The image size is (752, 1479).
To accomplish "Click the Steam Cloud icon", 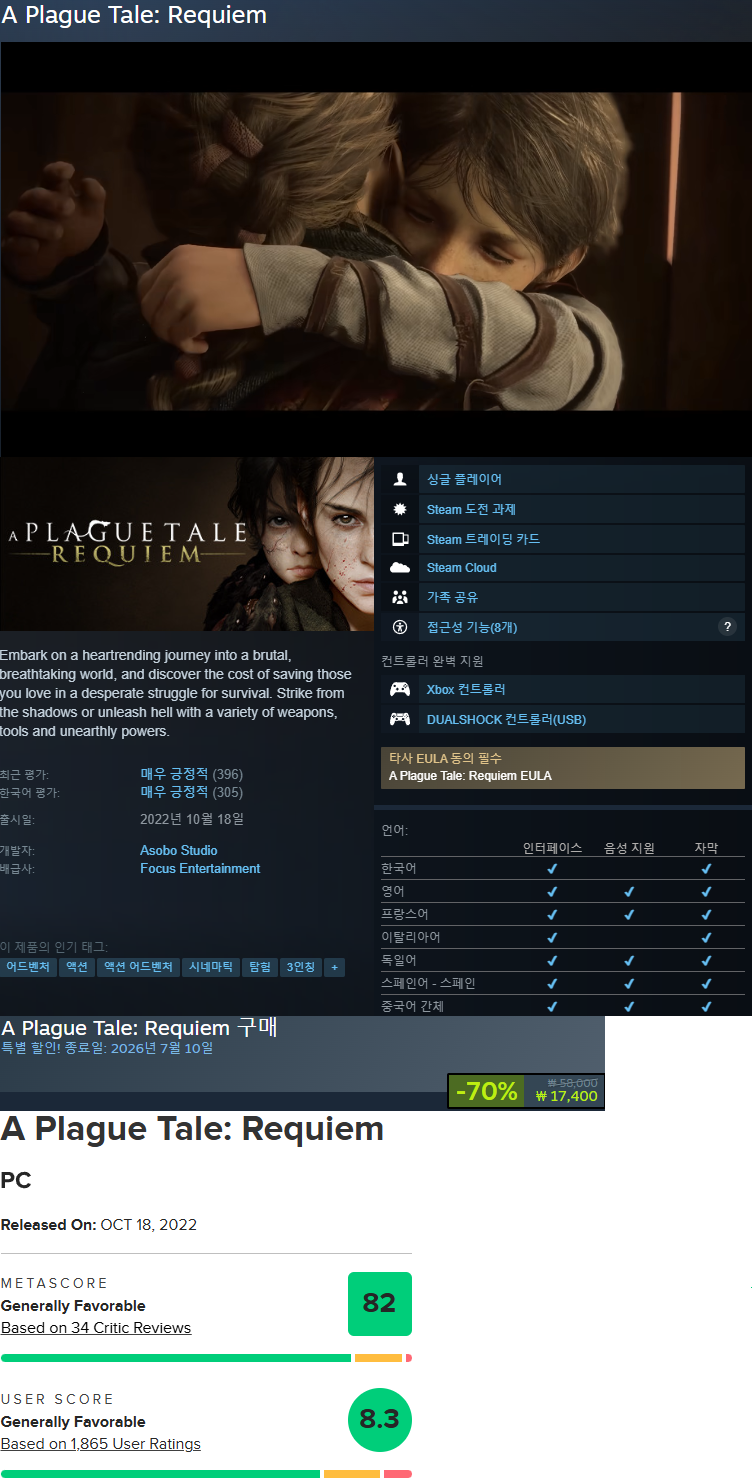I will click(400, 568).
